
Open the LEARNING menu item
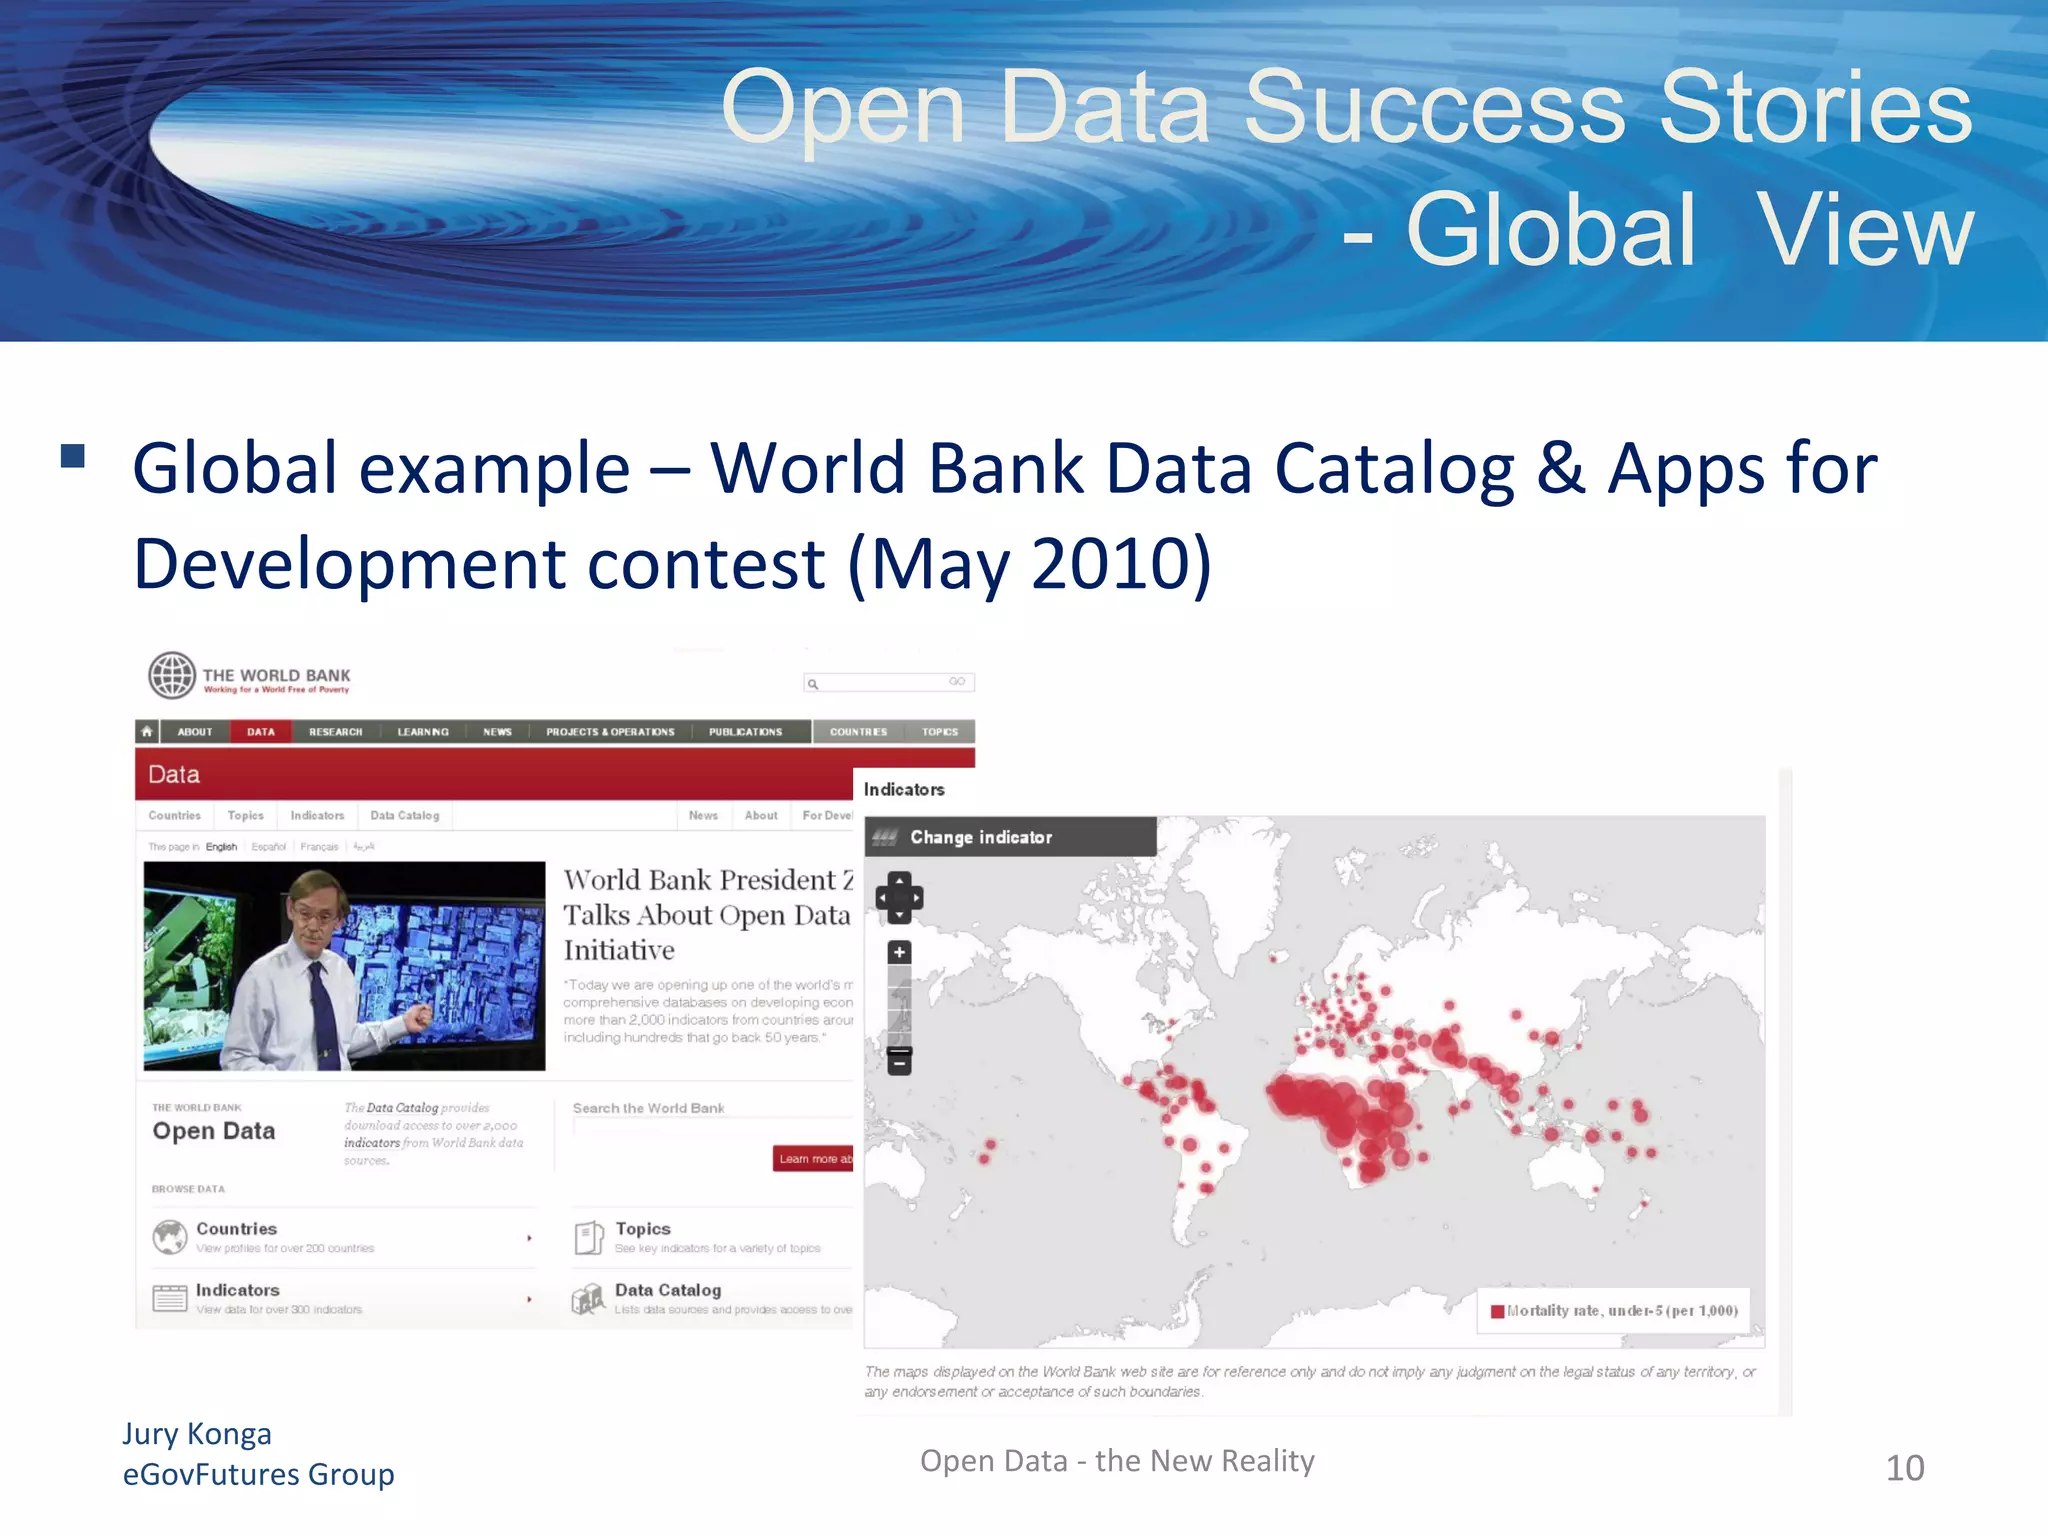(423, 732)
